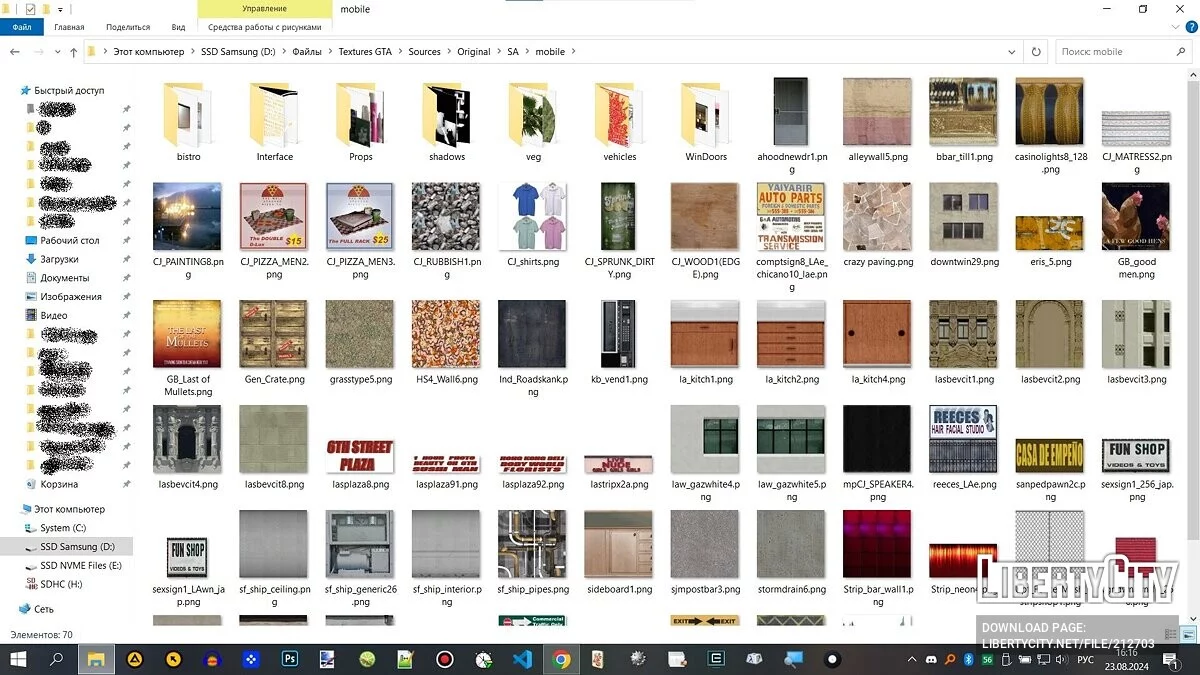Expand the address bar history dropdown
The image size is (1200, 675).
(1012, 52)
